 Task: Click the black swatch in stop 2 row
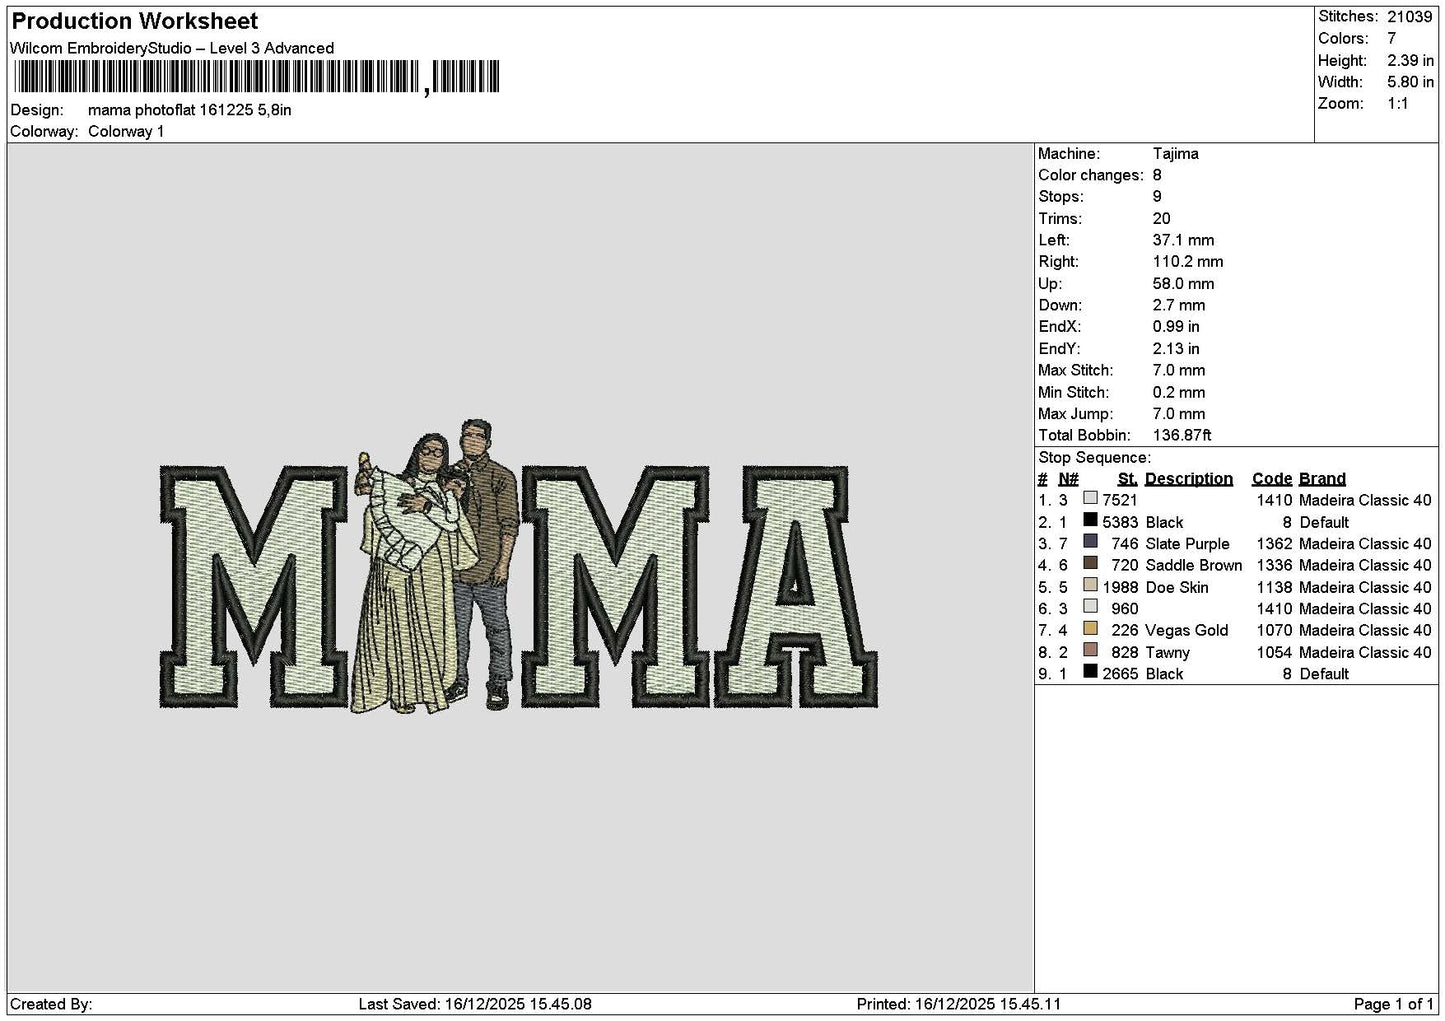[x=1091, y=520]
